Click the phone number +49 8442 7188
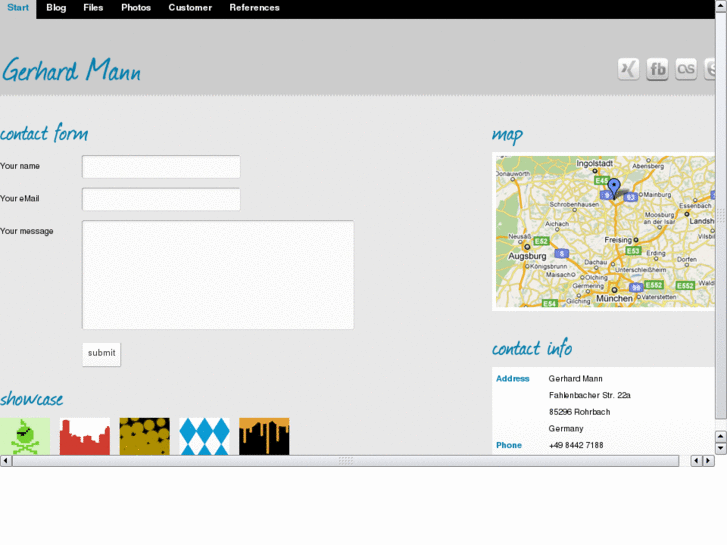This screenshot has width=727, height=545. click(x=576, y=445)
